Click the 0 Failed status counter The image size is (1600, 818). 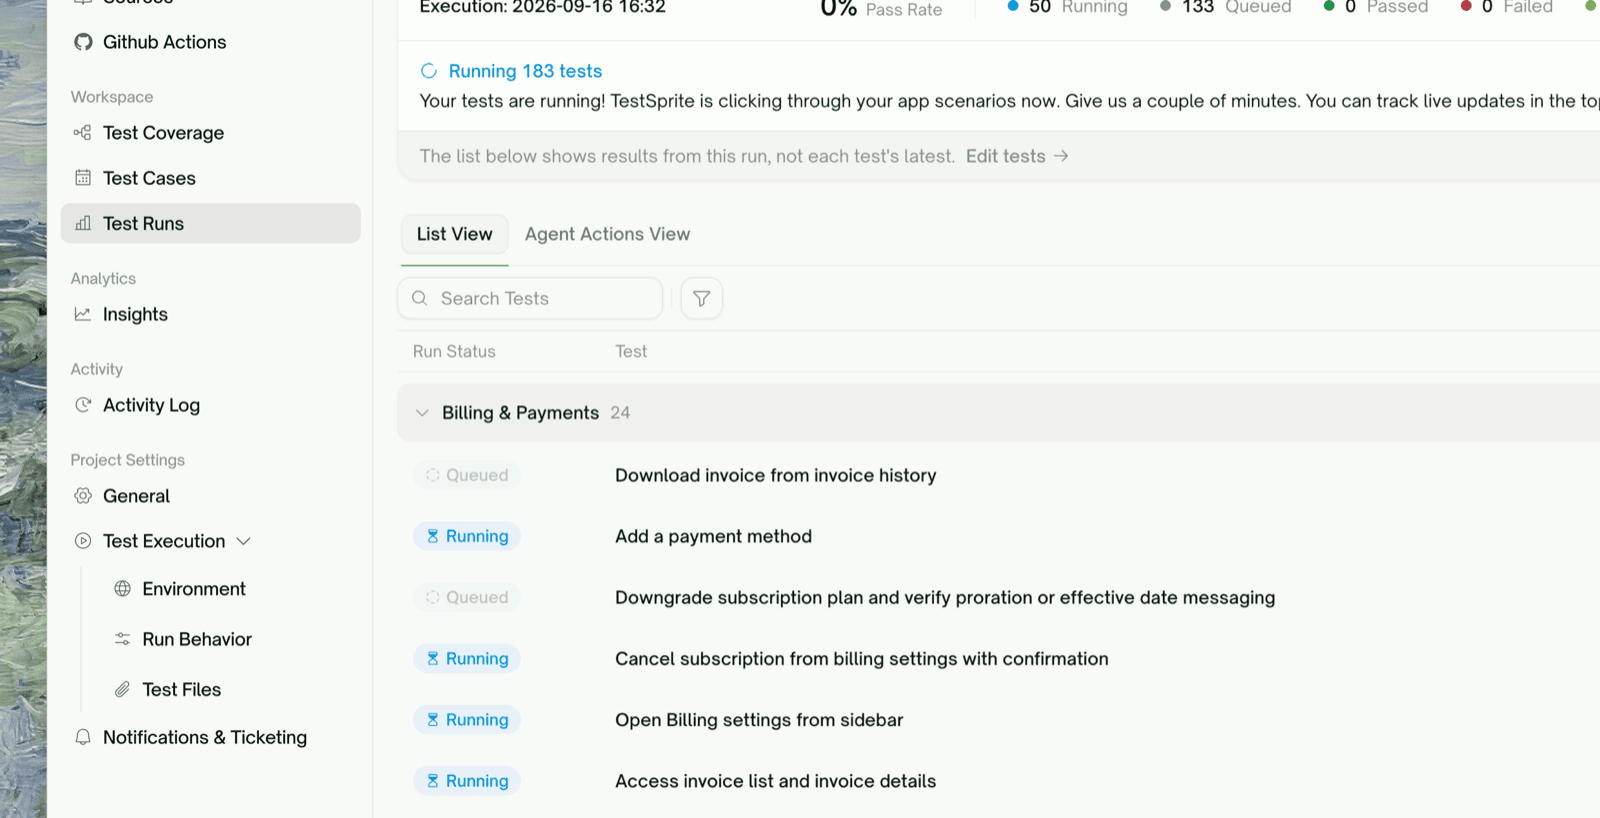(1506, 7)
